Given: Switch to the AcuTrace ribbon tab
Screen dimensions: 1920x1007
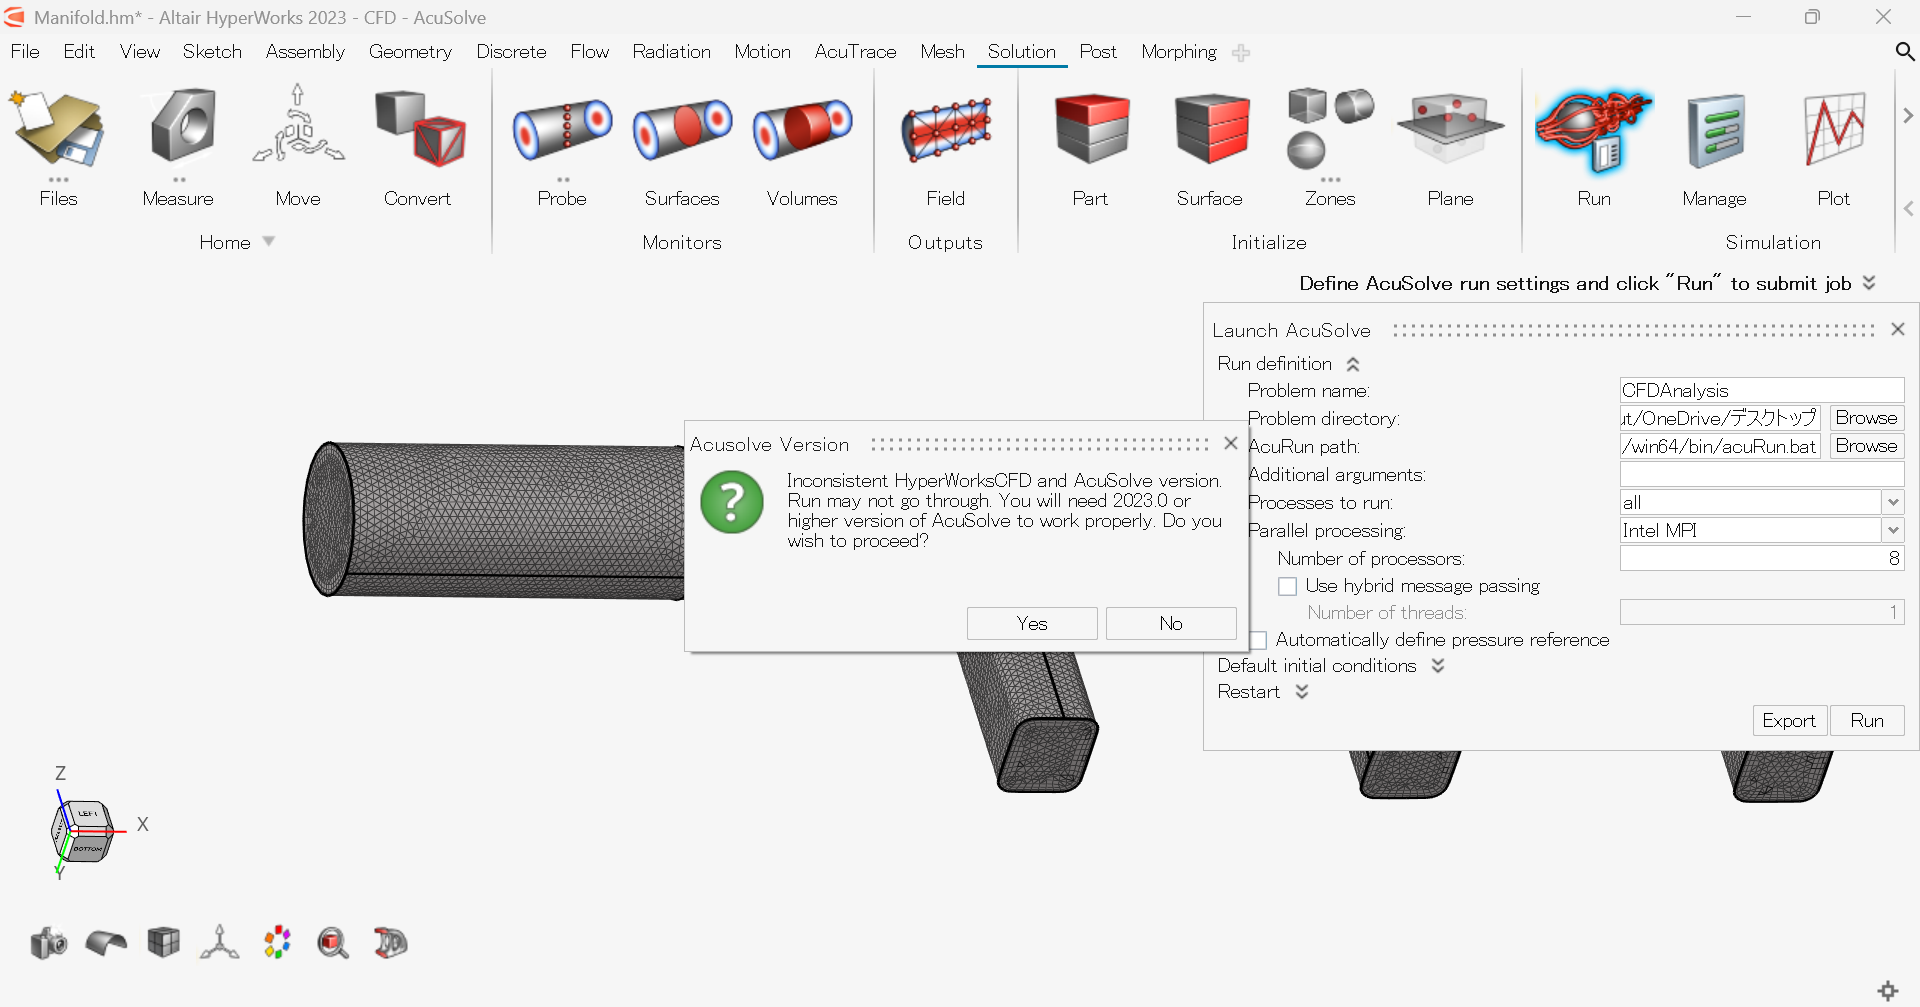Looking at the screenshot, I should [x=855, y=52].
